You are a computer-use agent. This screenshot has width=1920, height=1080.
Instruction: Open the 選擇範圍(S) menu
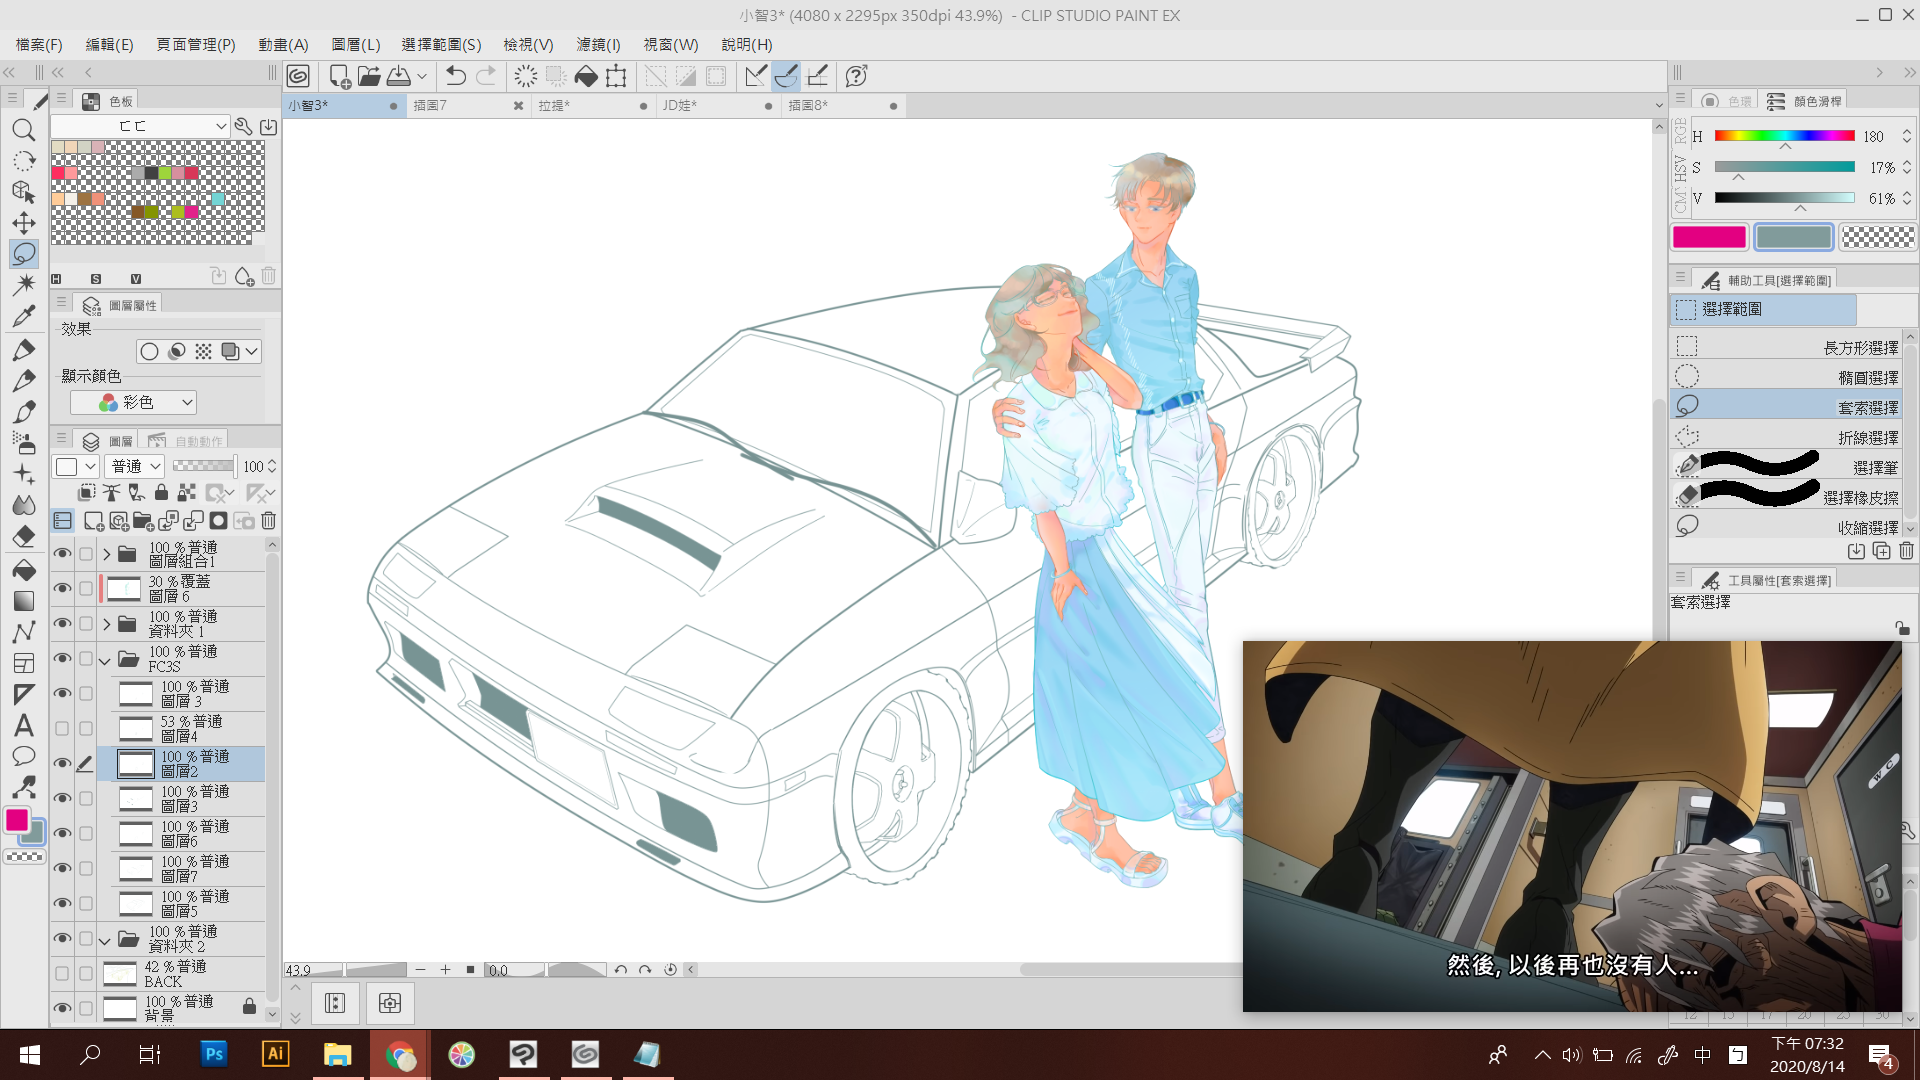(441, 44)
